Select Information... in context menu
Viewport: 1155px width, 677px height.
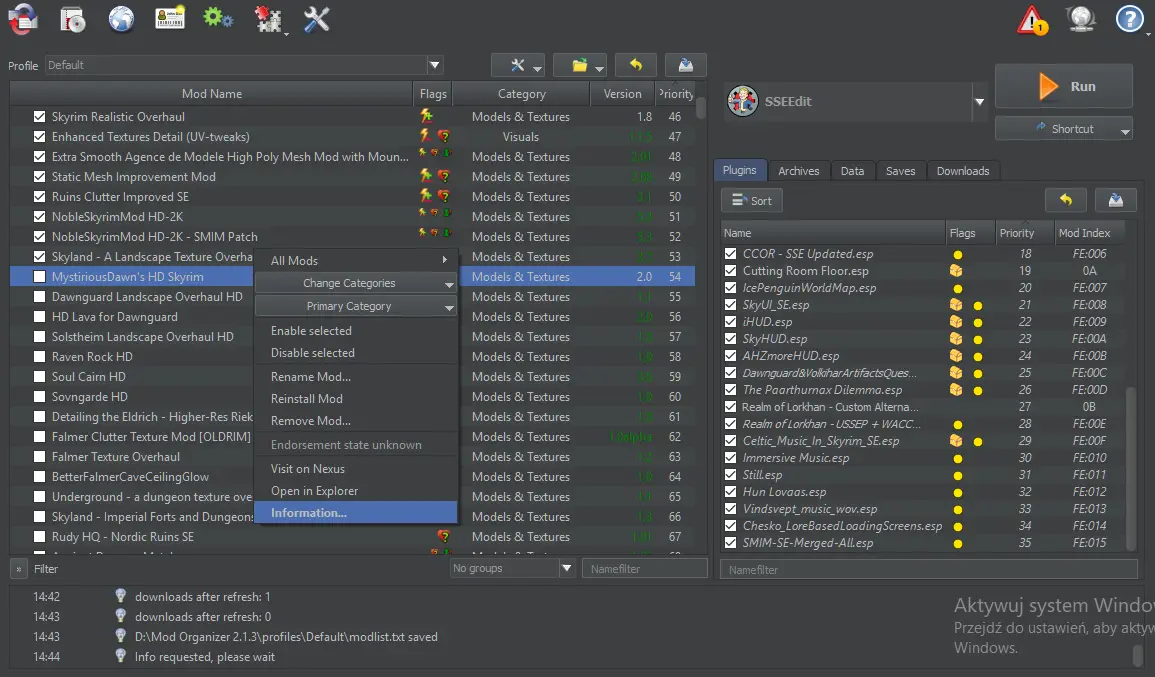pos(356,513)
